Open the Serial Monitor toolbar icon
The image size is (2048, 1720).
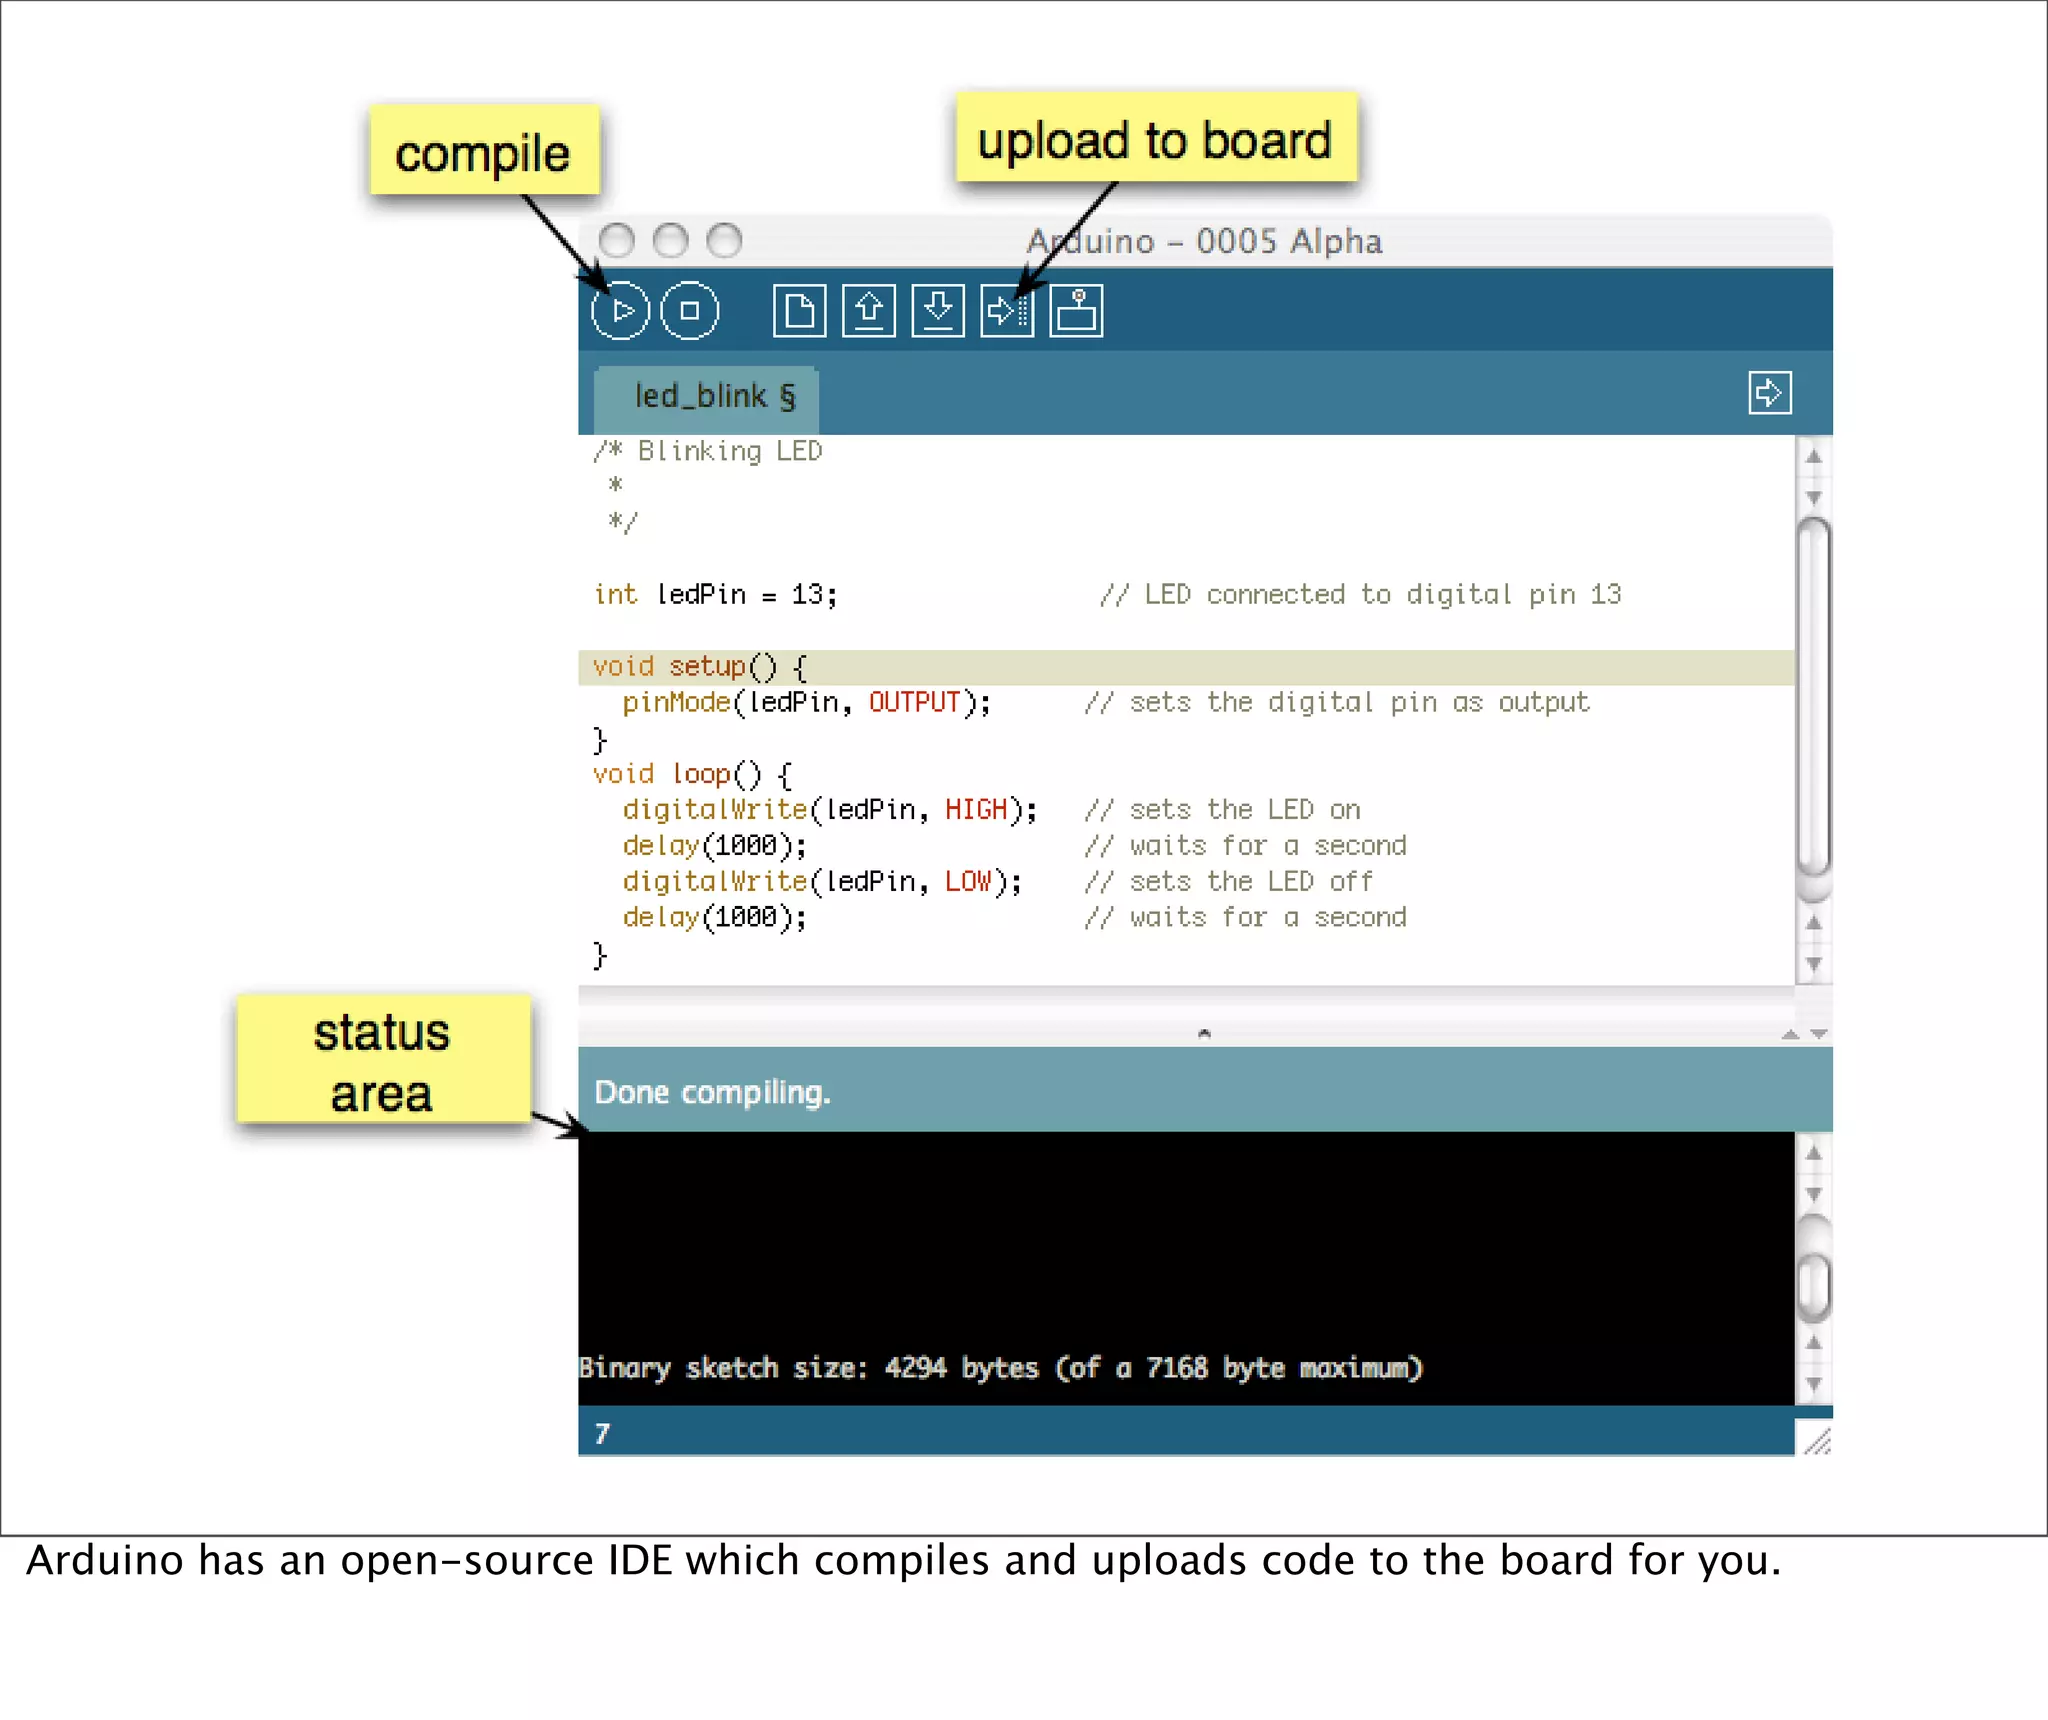click(x=1076, y=311)
